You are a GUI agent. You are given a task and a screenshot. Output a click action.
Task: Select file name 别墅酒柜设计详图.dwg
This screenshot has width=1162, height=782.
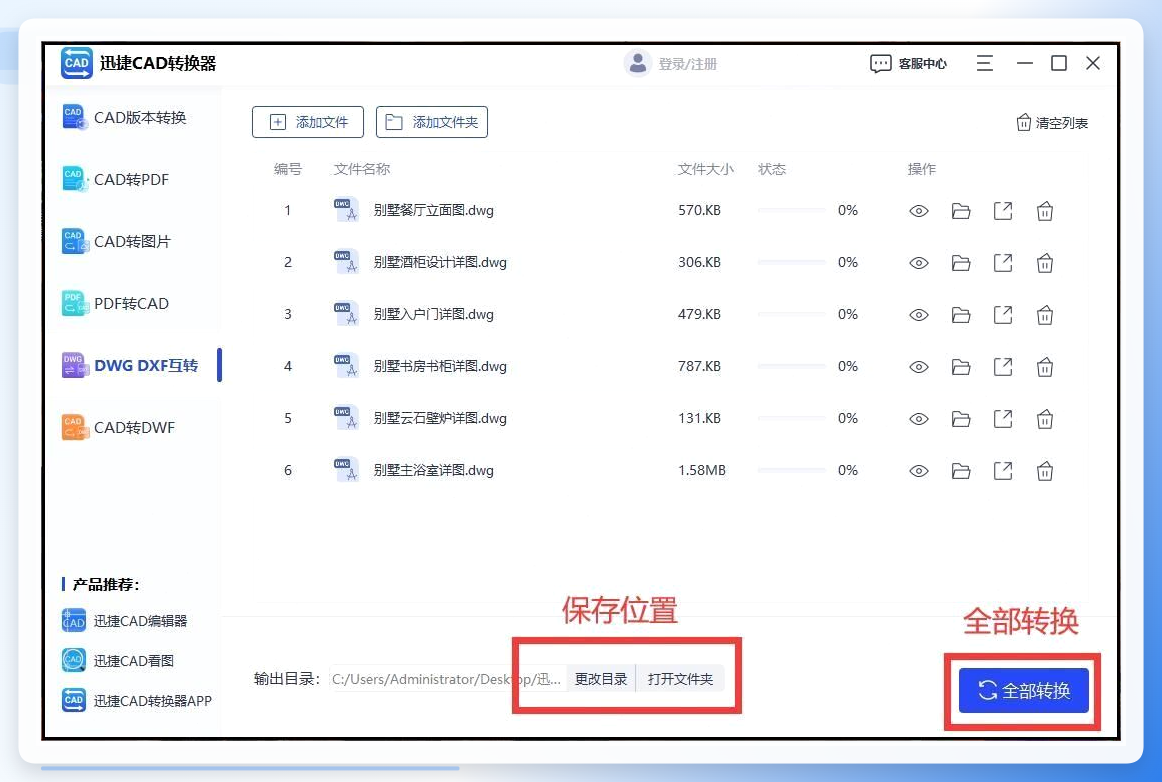[x=440, y=262]
